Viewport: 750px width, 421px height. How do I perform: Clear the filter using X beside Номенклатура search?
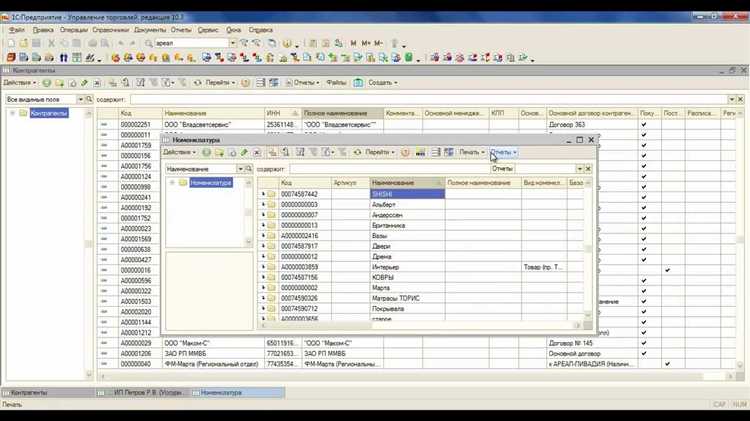click(x=588, y=169)
